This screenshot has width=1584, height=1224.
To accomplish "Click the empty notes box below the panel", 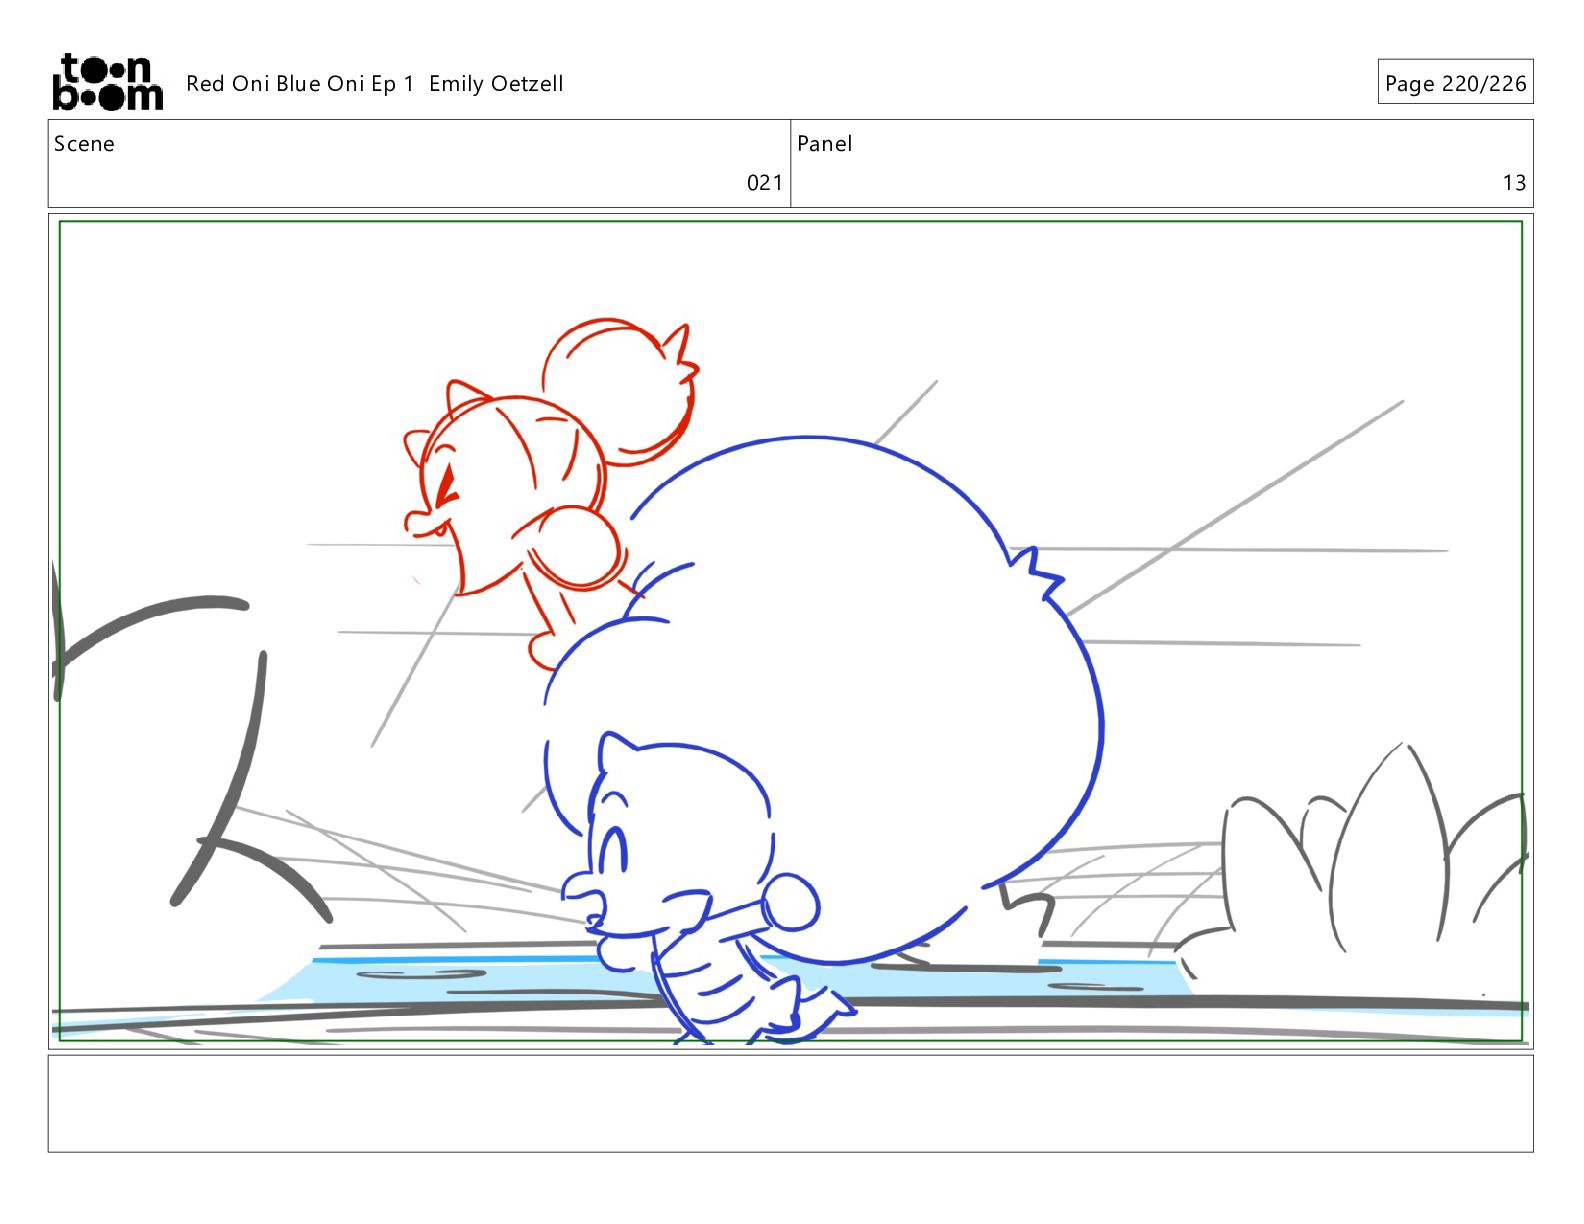I will point(790,1103).
